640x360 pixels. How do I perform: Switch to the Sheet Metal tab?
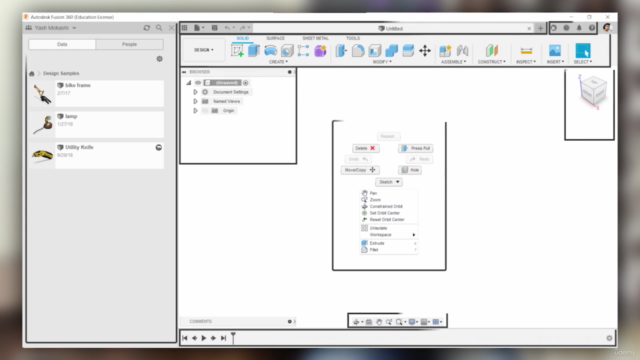[316, 38]
